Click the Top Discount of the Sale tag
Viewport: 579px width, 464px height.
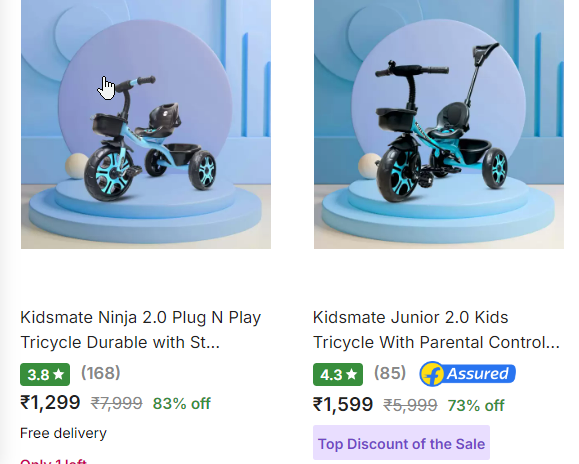coord(401,443)
